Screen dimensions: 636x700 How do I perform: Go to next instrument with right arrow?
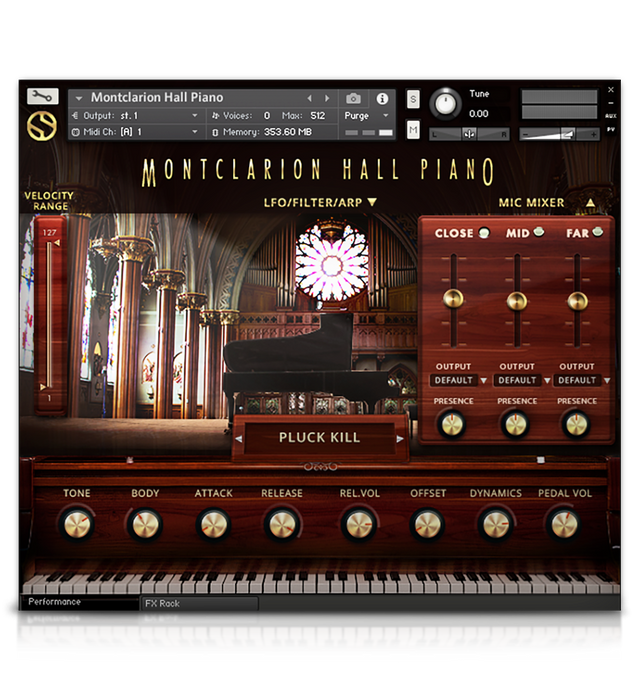[326, 98]
